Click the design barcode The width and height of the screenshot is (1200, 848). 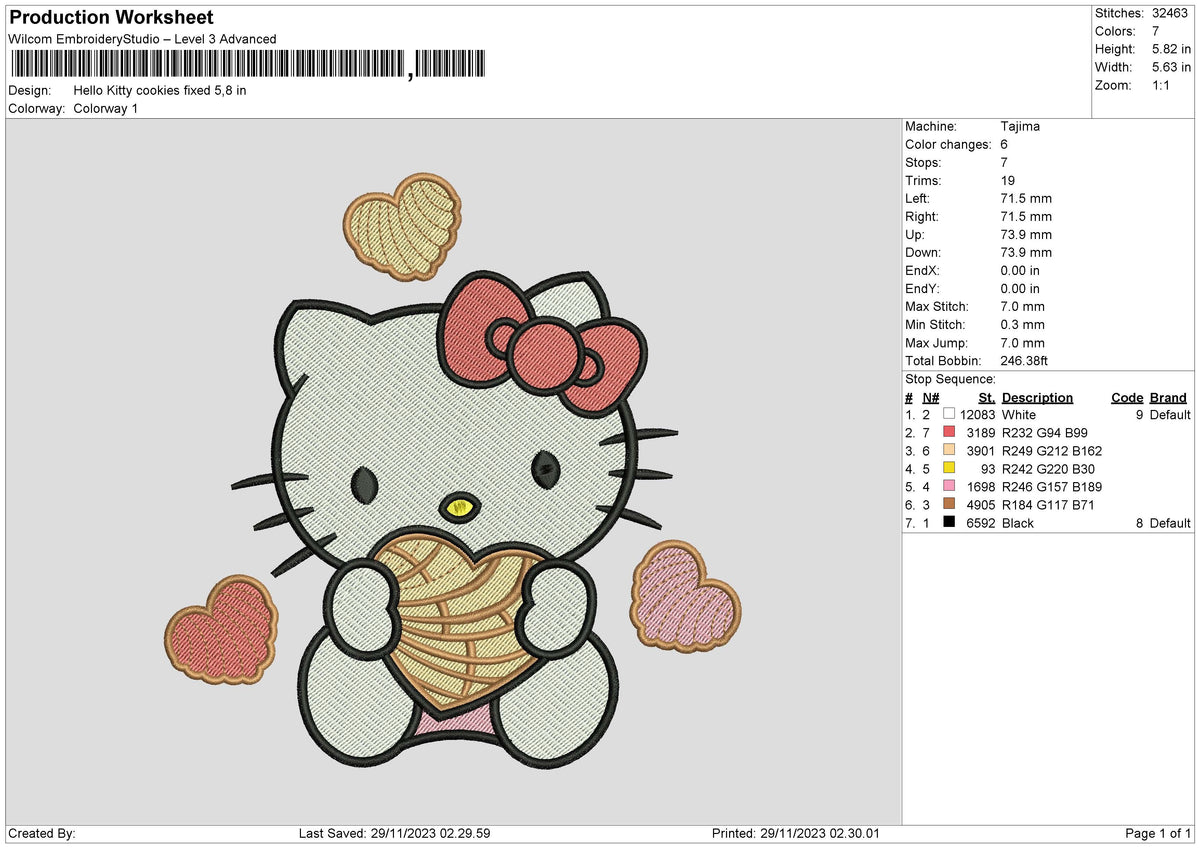tap(248, 65)
